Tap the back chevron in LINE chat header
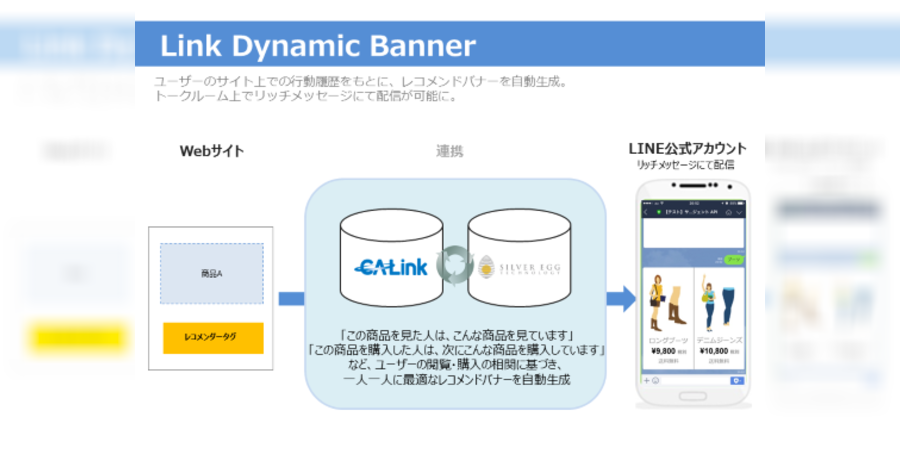Screen dimensions: 900x473 coord(646,212)
